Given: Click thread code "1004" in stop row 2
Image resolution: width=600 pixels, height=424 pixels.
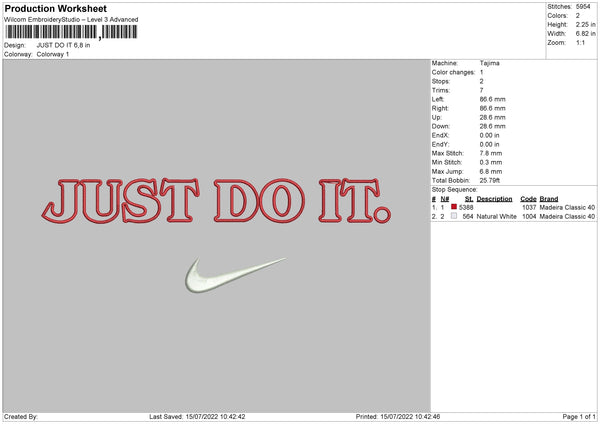Looking at the screenshot, I should (x=529, y=217).
